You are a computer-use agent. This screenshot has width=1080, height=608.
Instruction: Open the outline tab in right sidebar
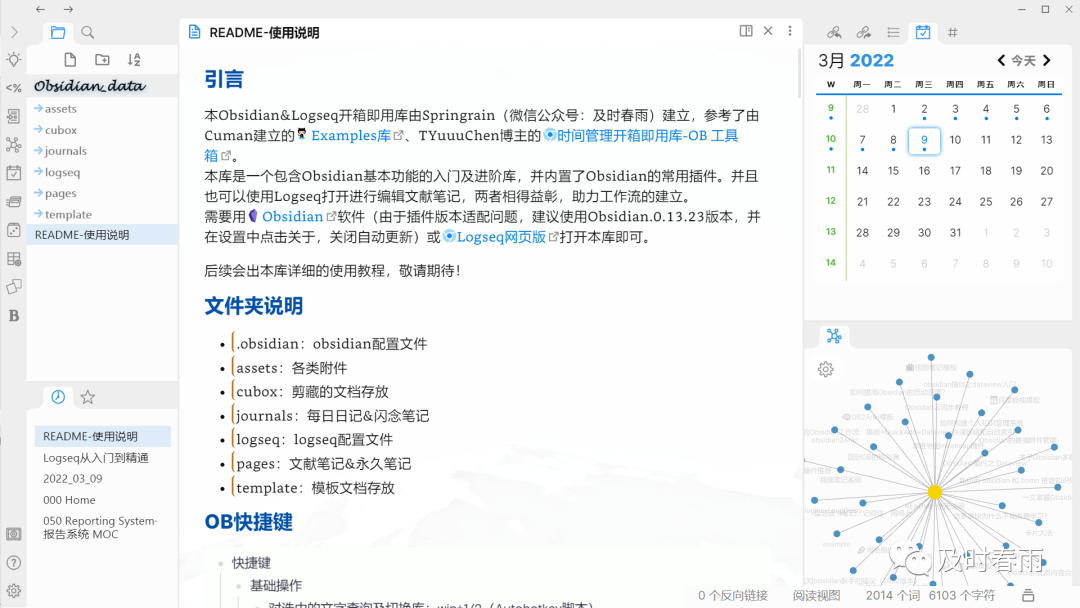893,32
